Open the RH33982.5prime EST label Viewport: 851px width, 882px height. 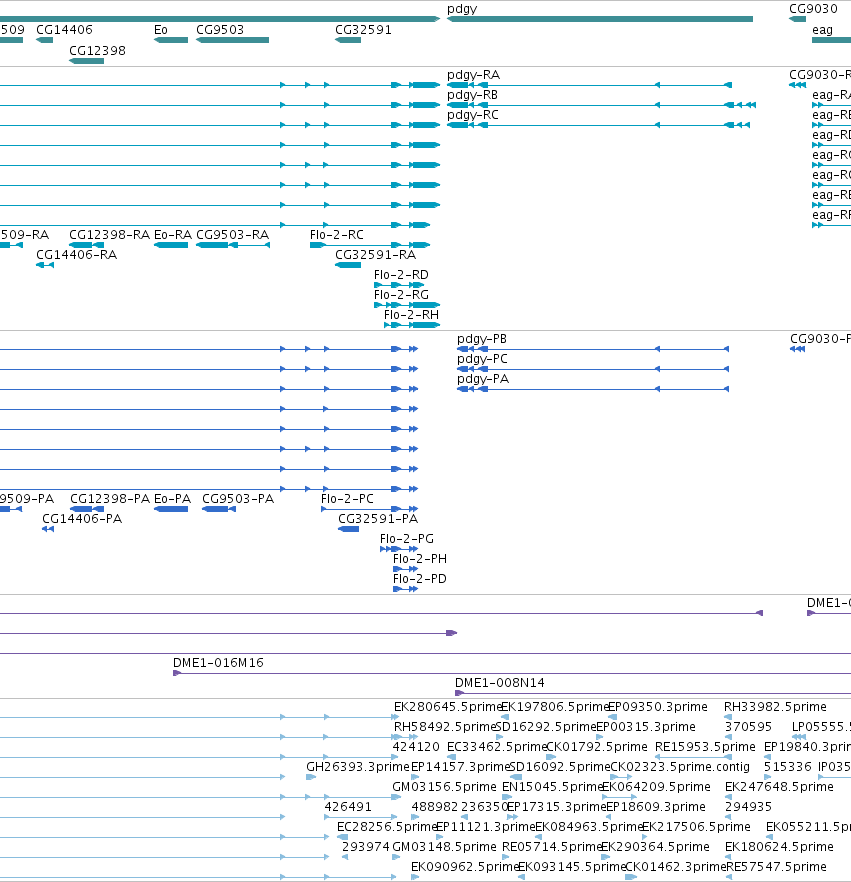tap(775, 706)
